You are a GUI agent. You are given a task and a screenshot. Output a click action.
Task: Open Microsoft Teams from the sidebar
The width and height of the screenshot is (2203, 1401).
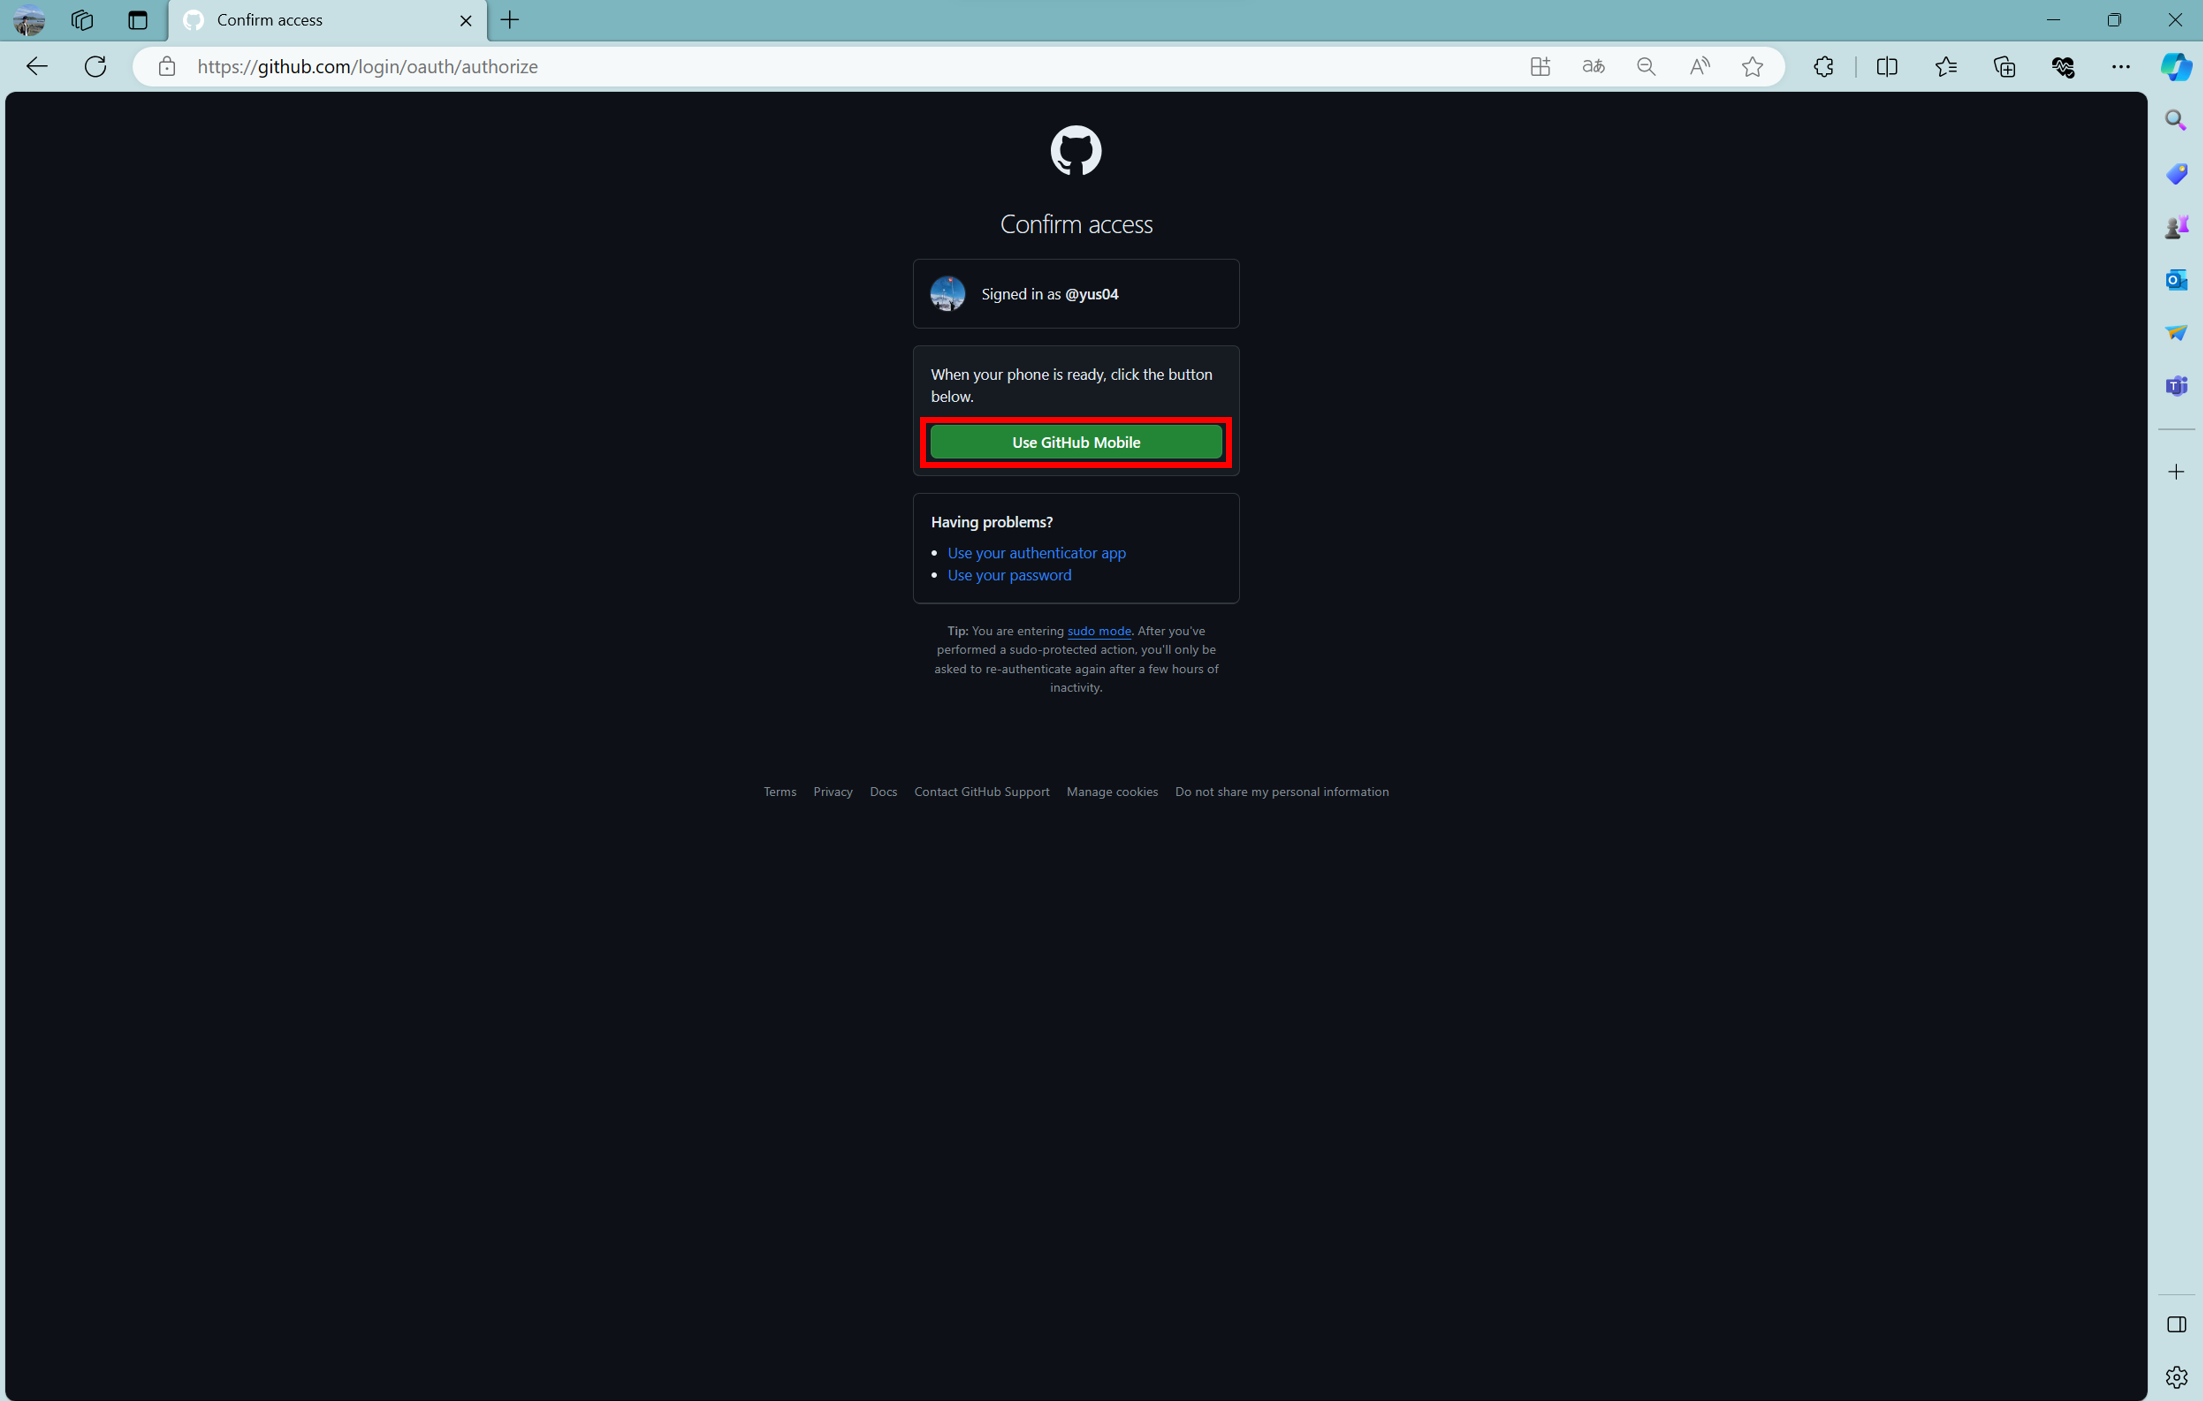[2176, 386]
